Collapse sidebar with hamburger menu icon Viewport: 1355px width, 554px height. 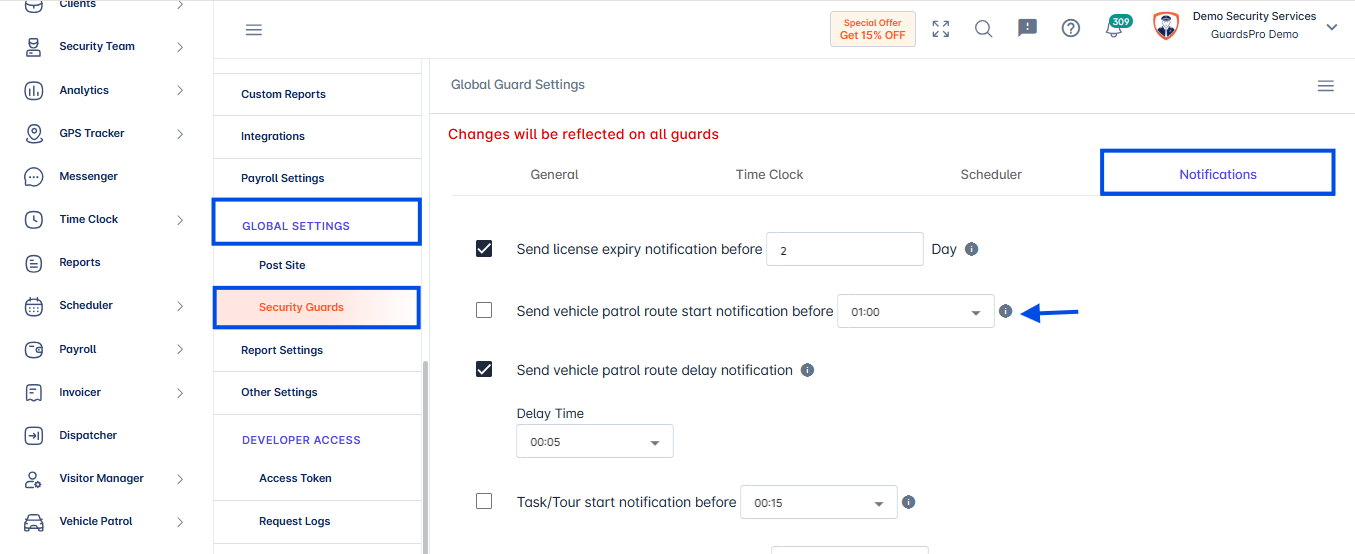pos(254,30)
